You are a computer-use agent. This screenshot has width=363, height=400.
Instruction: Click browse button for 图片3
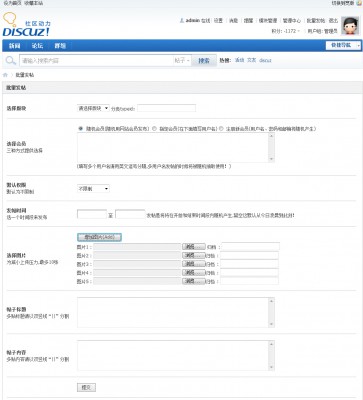point(194,264)
